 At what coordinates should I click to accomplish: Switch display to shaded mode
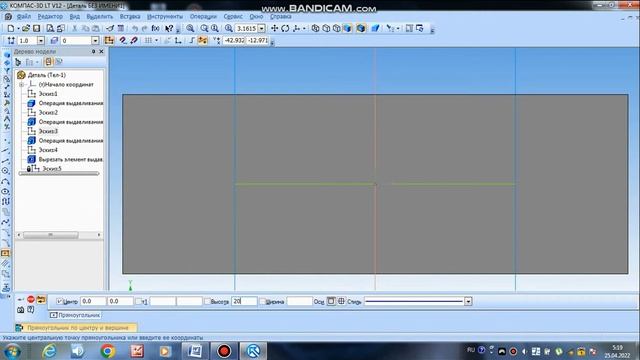click(x=347, y=28)
